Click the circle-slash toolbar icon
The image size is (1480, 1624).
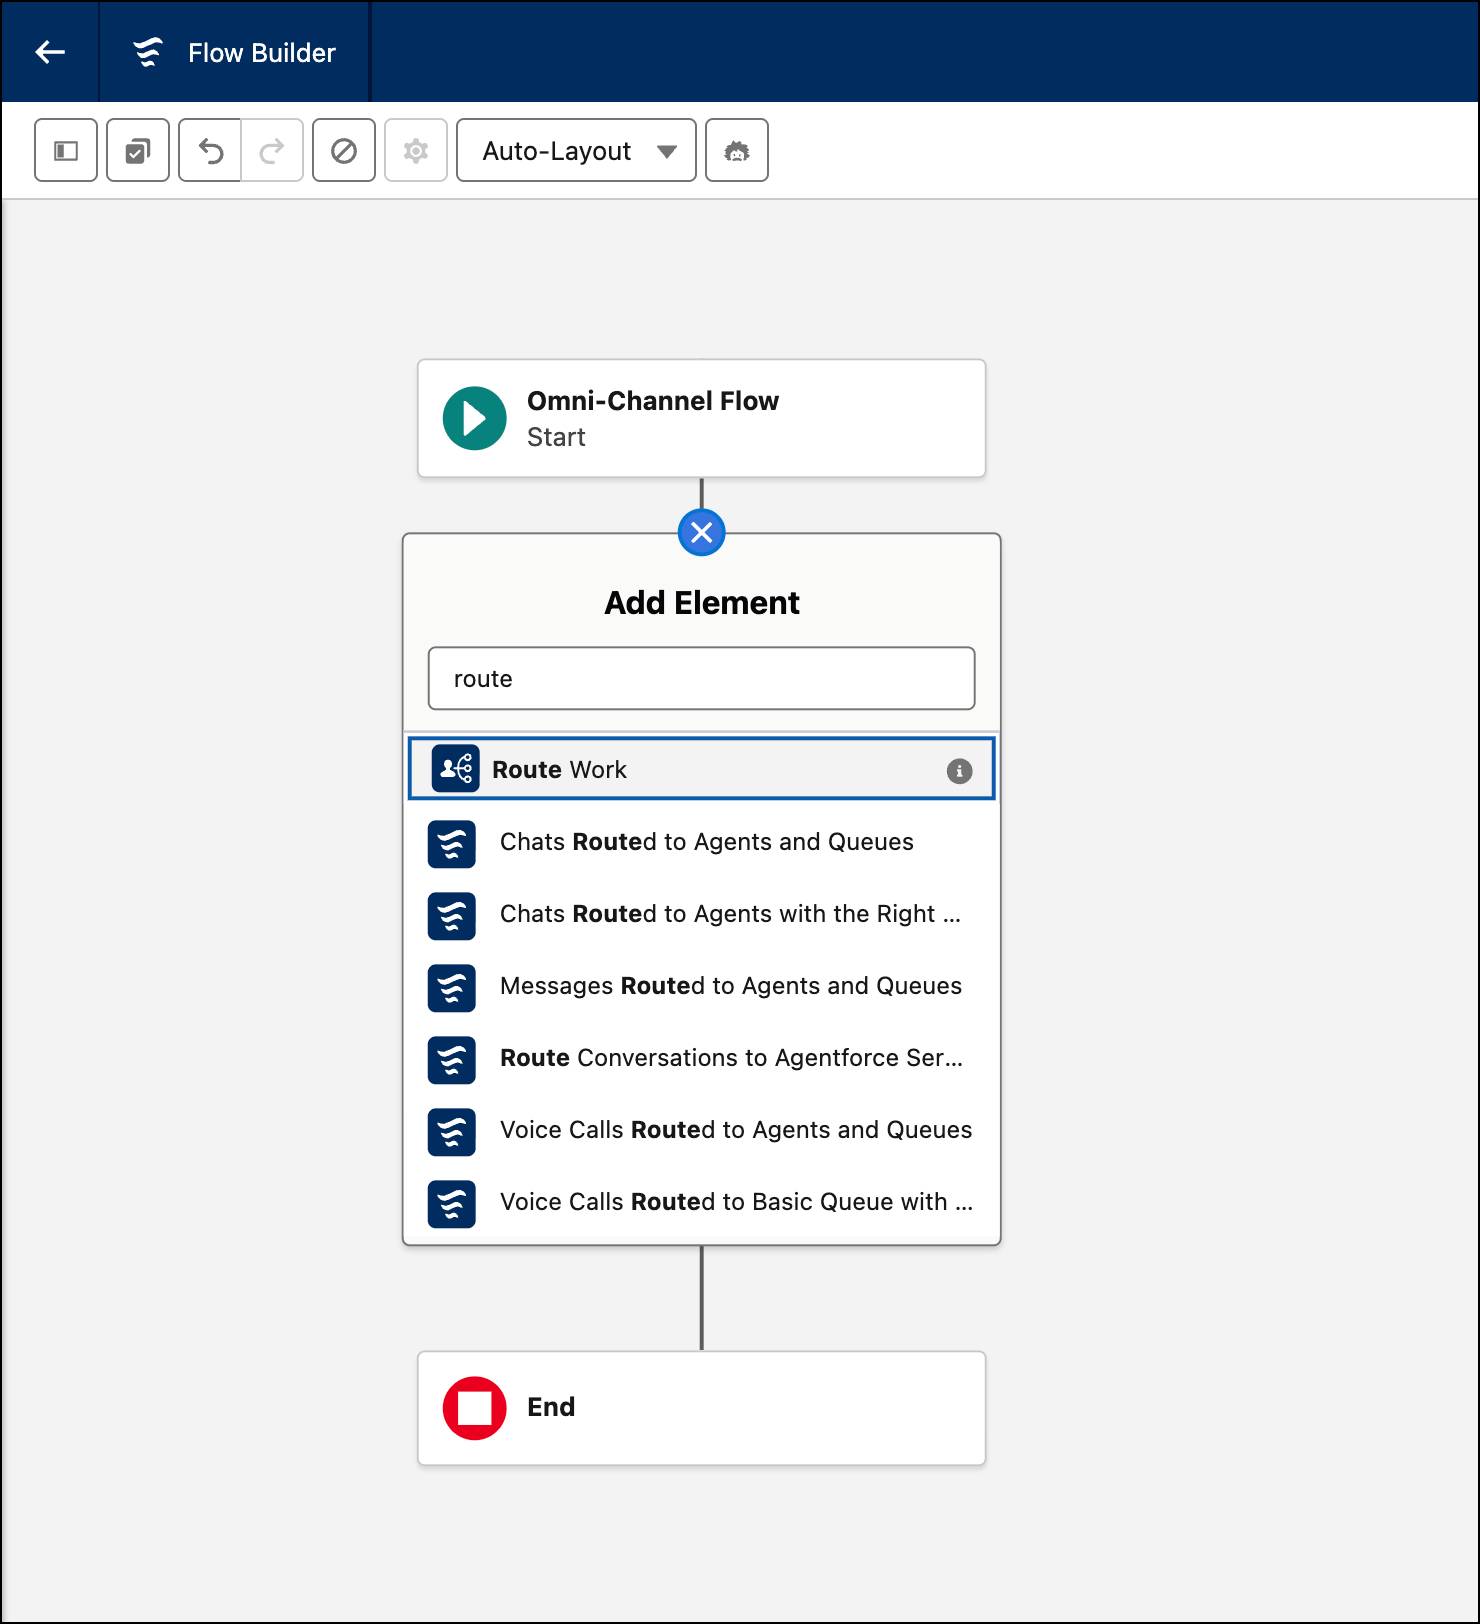click(344, 151)
